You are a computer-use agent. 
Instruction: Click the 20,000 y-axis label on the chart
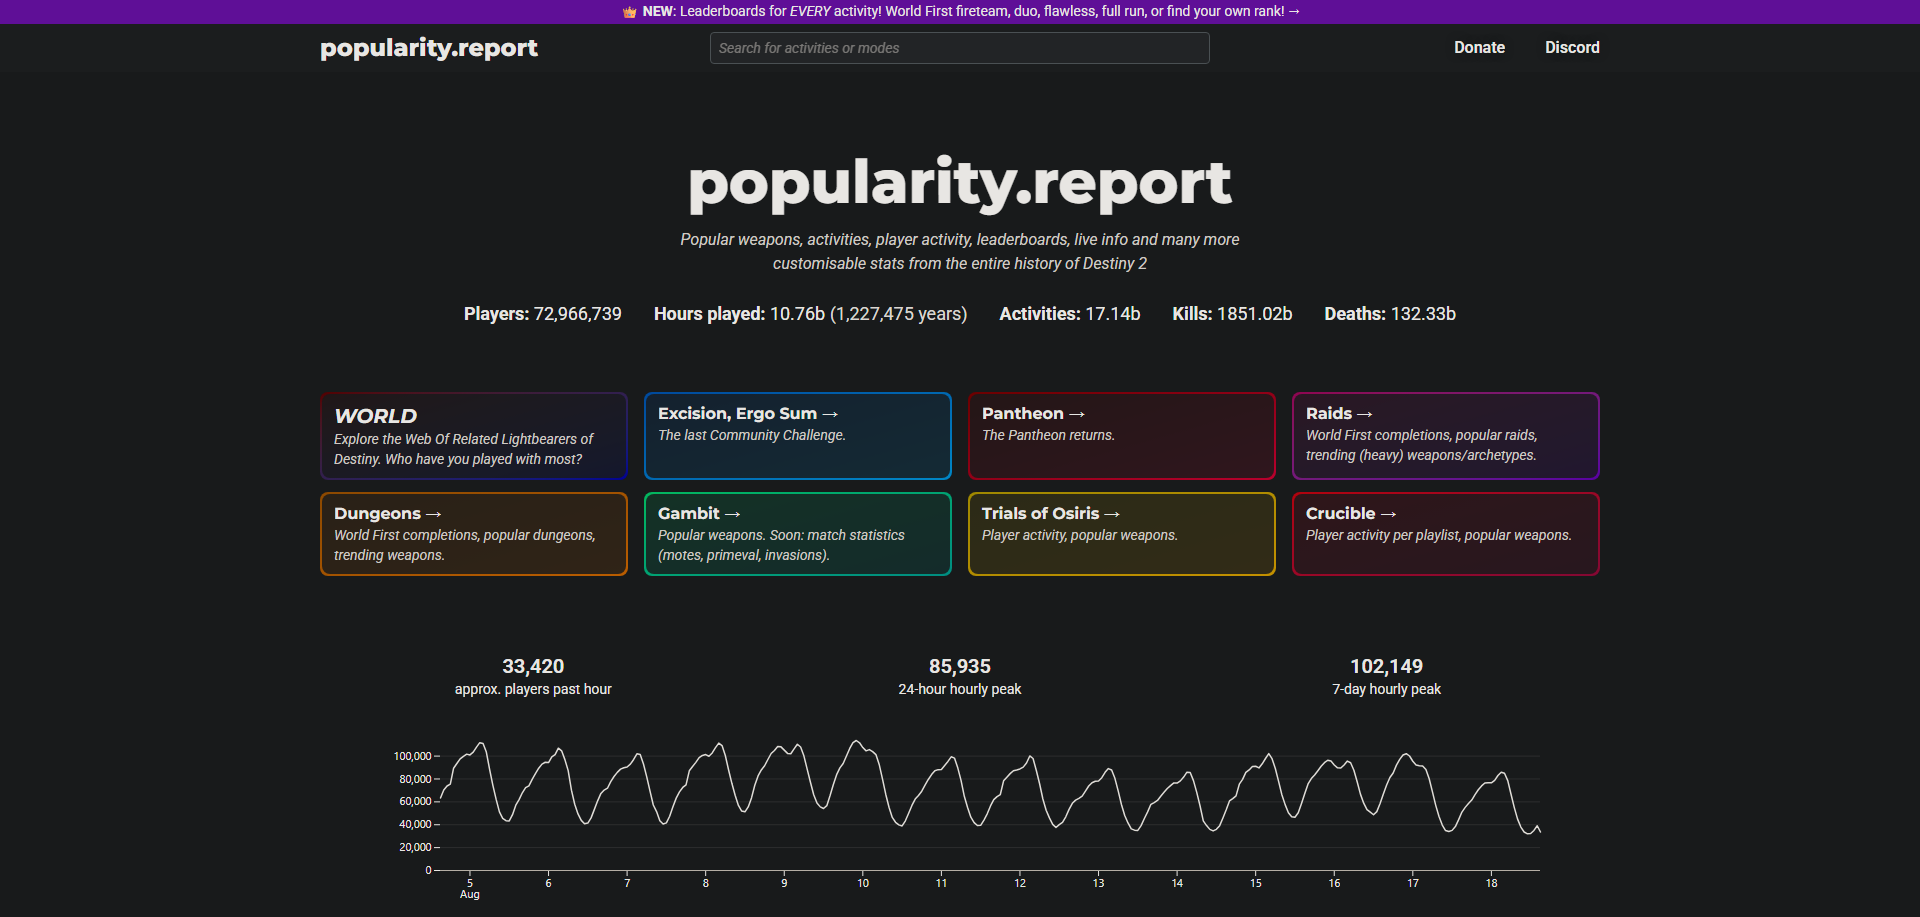click(x=415, y=847)
